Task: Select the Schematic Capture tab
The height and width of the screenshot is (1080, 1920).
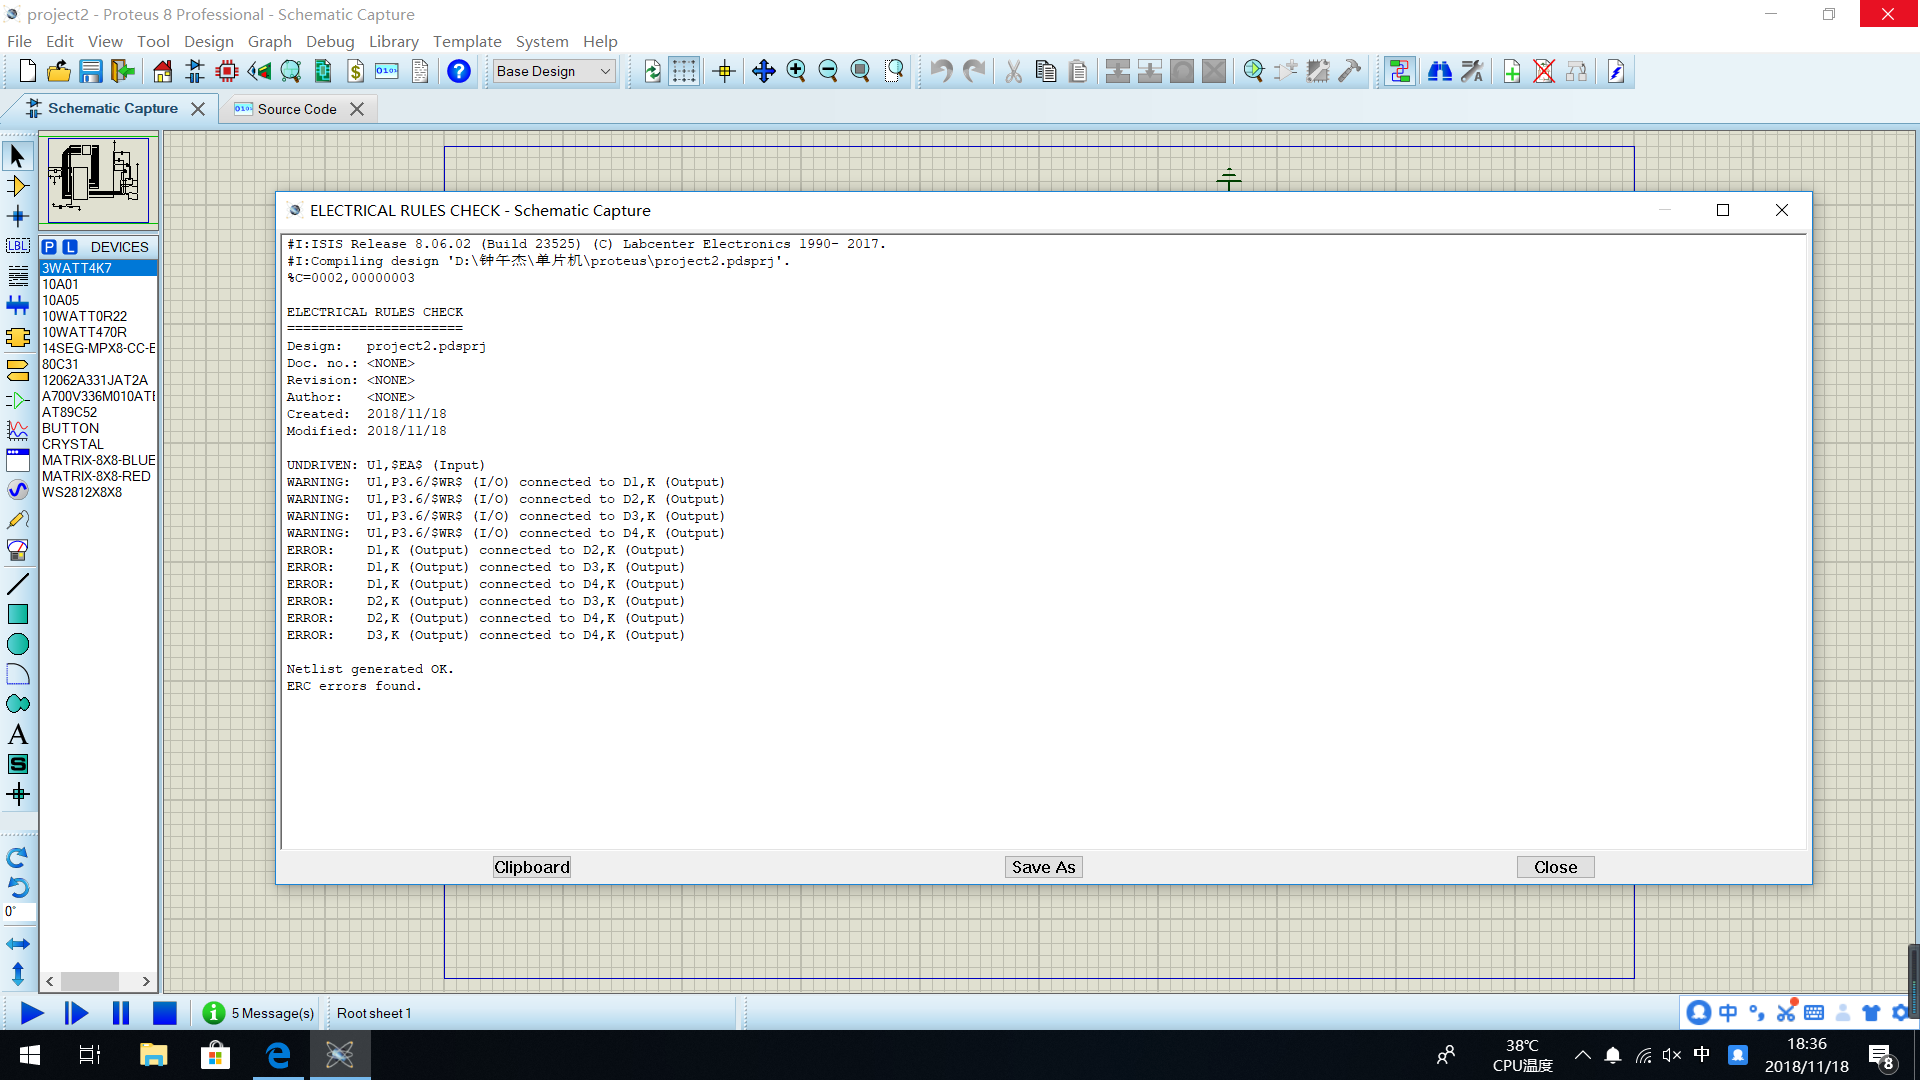Action: [112, 108]
